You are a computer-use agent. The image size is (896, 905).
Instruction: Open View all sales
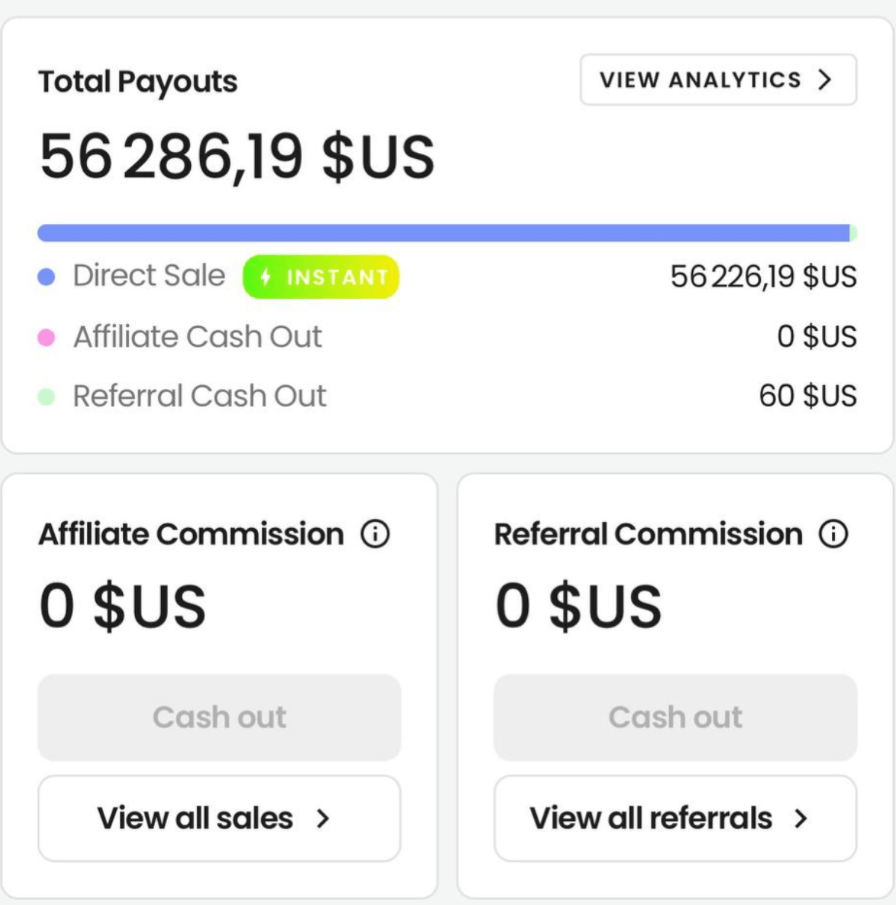(219, 819)
